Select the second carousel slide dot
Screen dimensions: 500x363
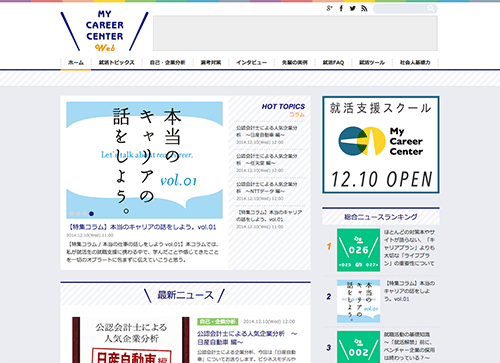coord(78,214)
